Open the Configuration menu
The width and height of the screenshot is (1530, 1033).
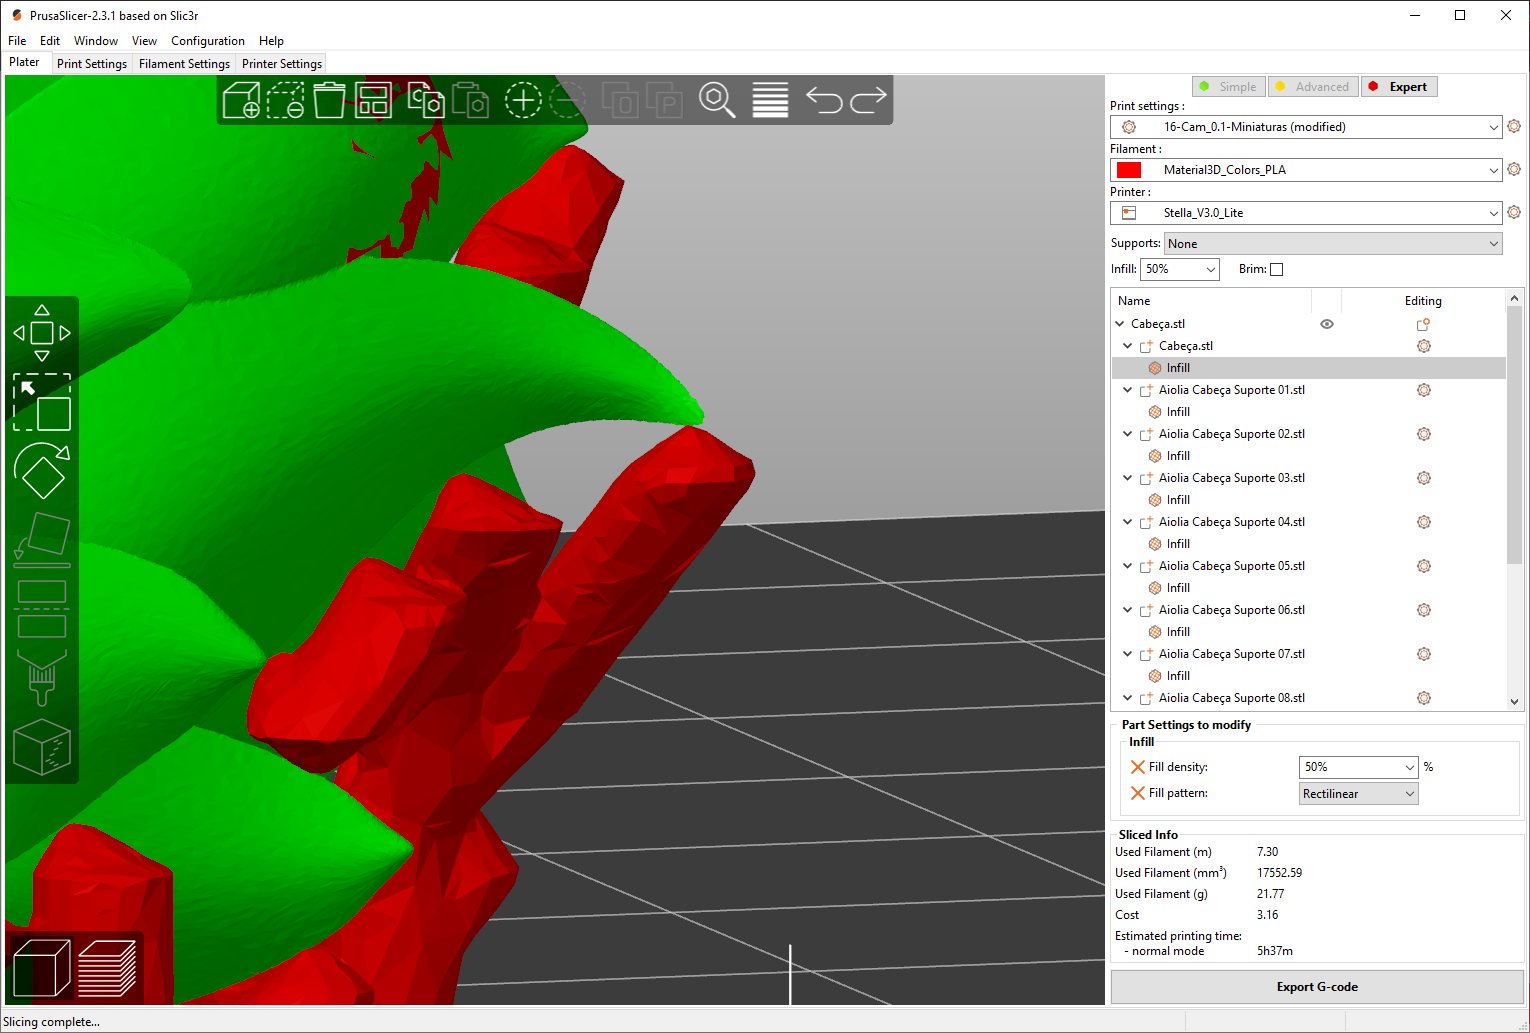click(208, 41)
